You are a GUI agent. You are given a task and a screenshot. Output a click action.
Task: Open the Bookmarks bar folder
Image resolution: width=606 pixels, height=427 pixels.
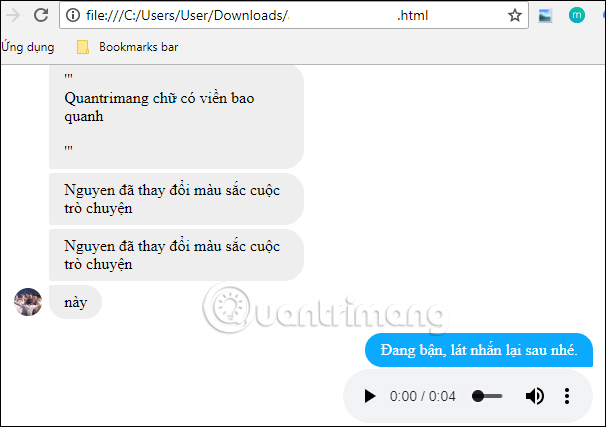click(x=128, y=47)
